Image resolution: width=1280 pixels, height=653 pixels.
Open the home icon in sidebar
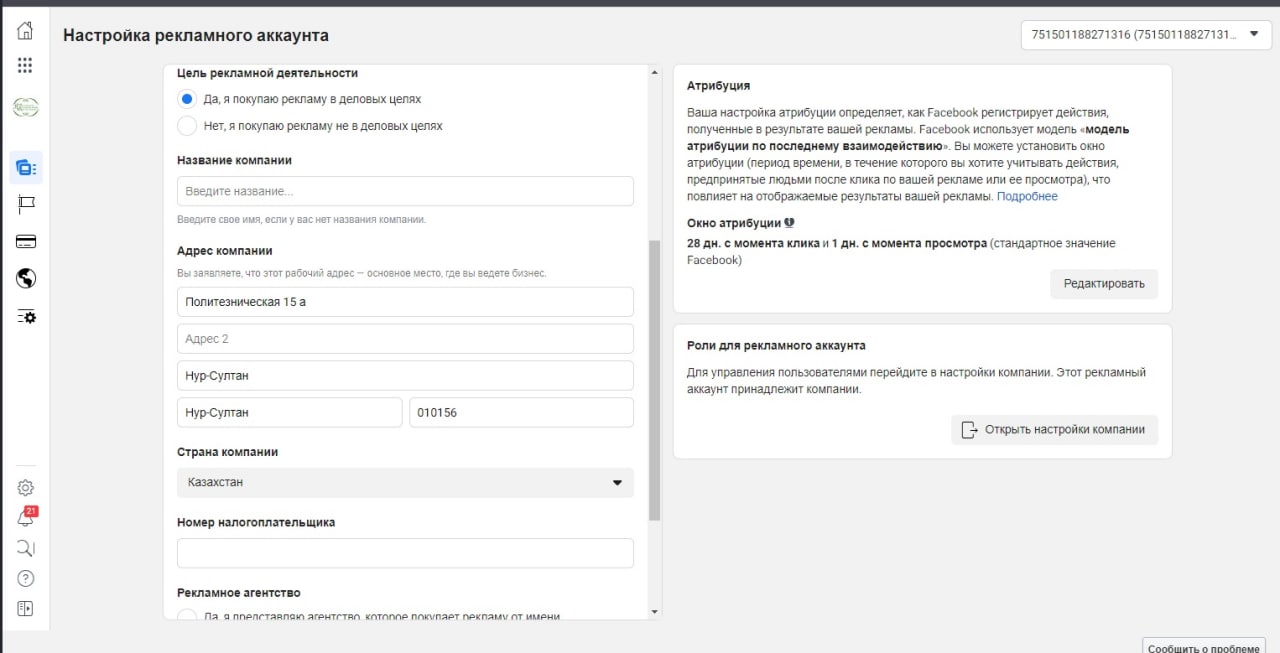click(25, 30)
